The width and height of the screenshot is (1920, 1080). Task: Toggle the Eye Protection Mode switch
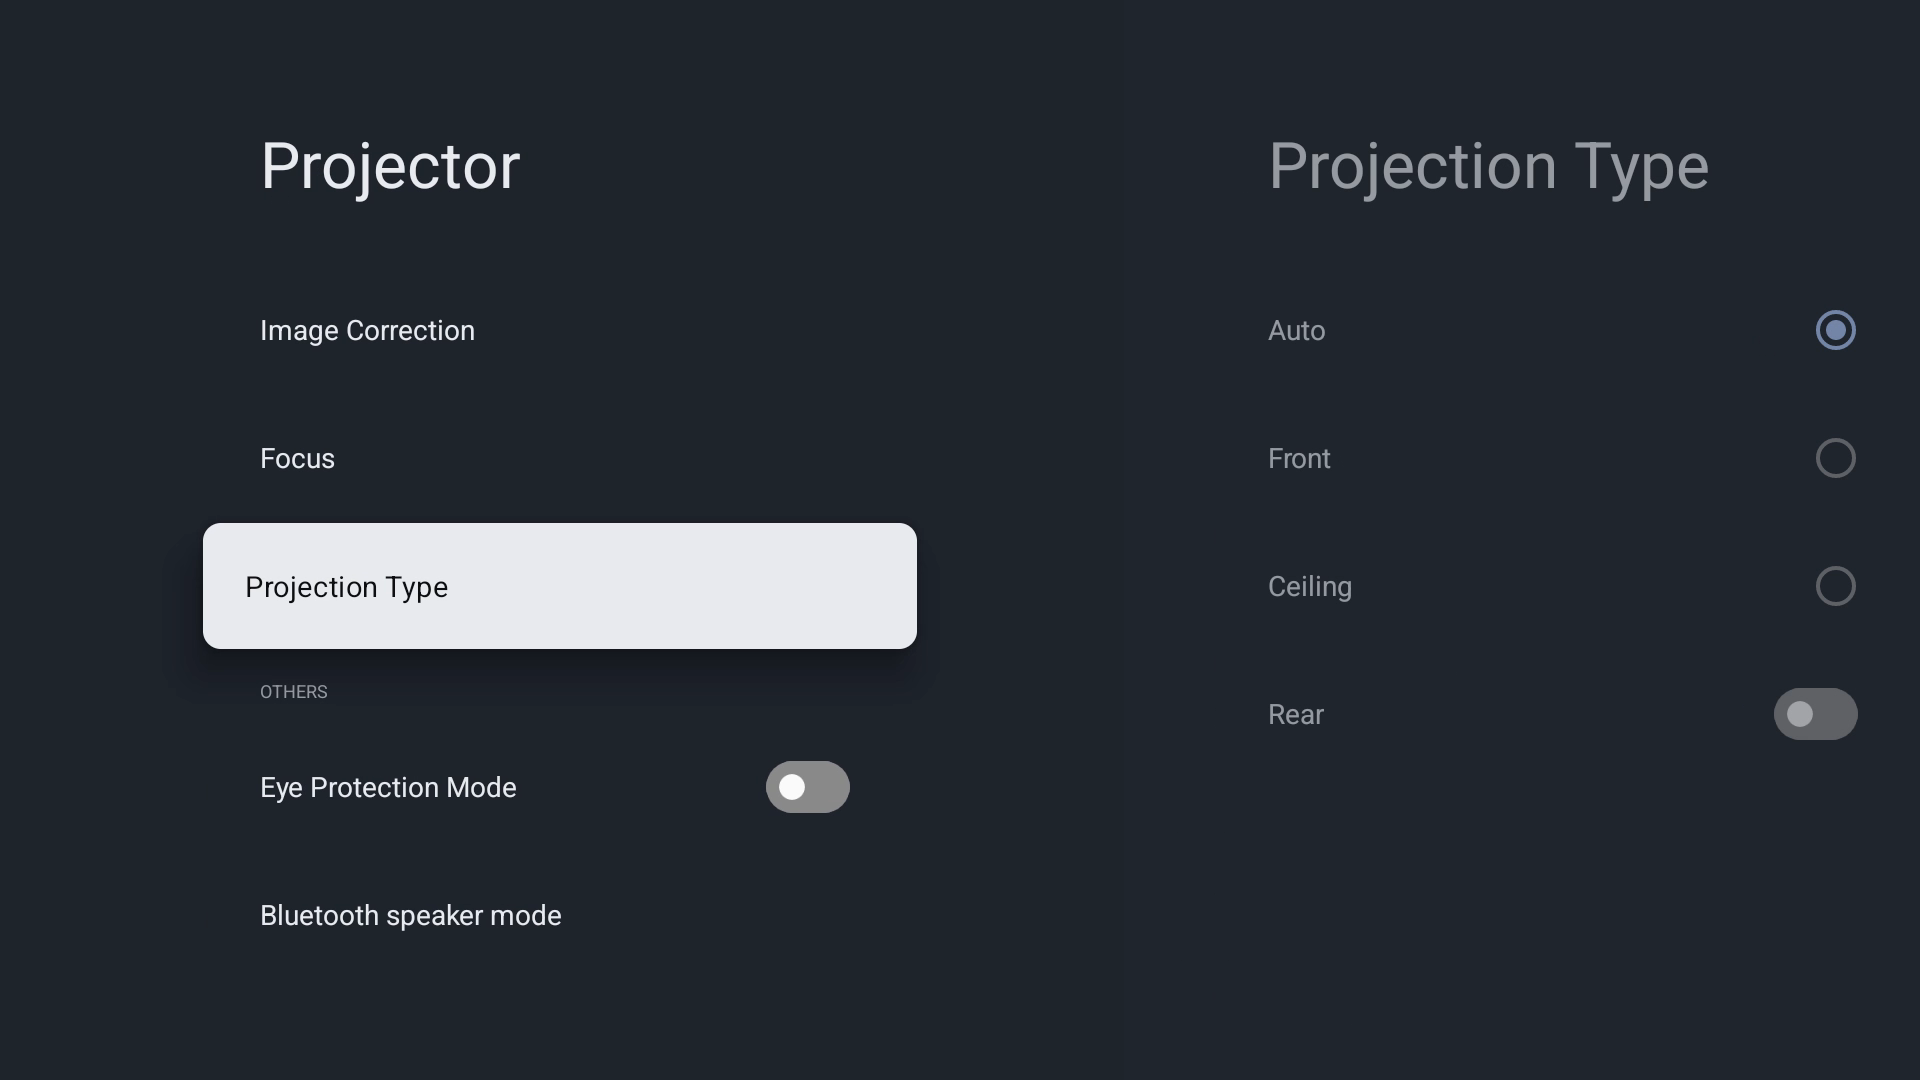[807, 787]
